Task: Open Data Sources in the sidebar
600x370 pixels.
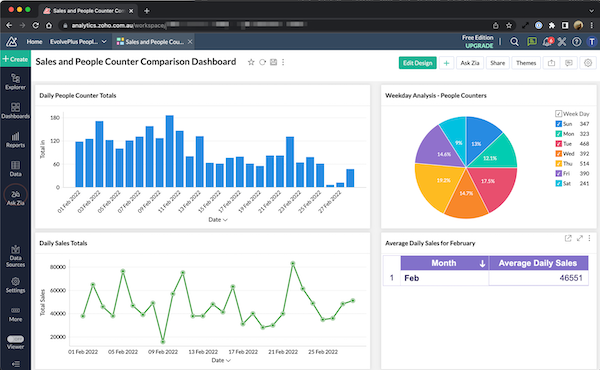Action: (15, 256)
